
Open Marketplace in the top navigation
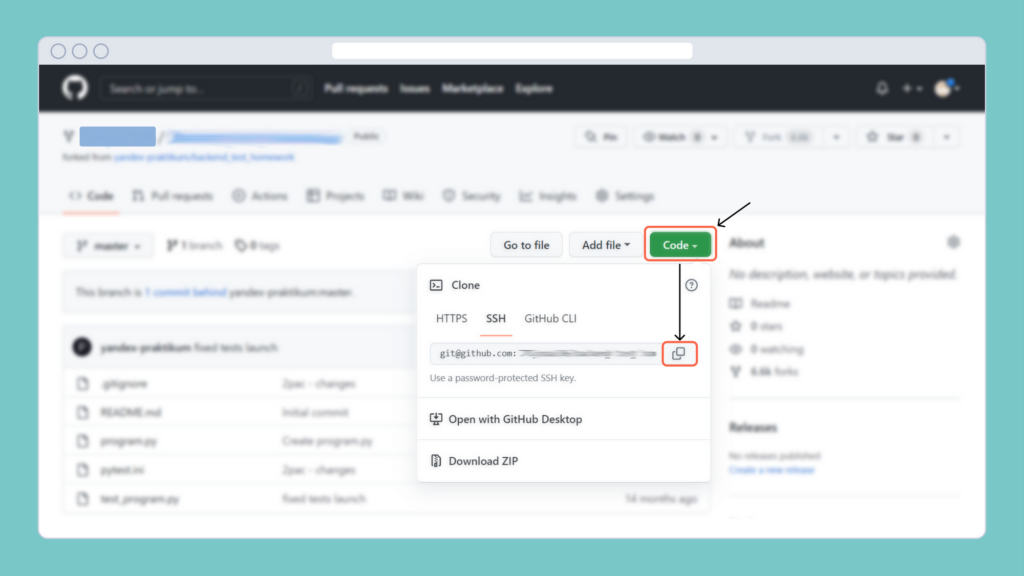[472, 89]
